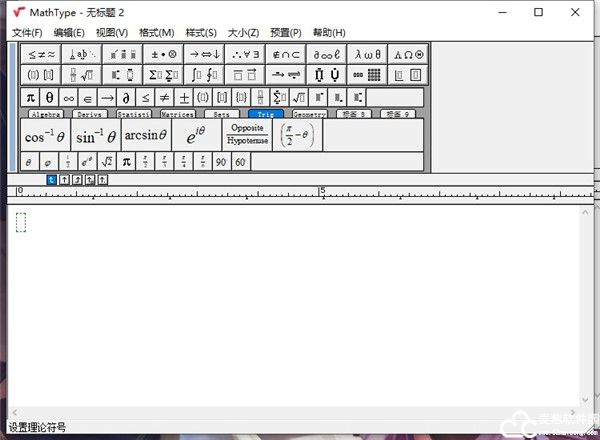Open the summation templates palette
The image size is (600, 440).
coord(164,75)
